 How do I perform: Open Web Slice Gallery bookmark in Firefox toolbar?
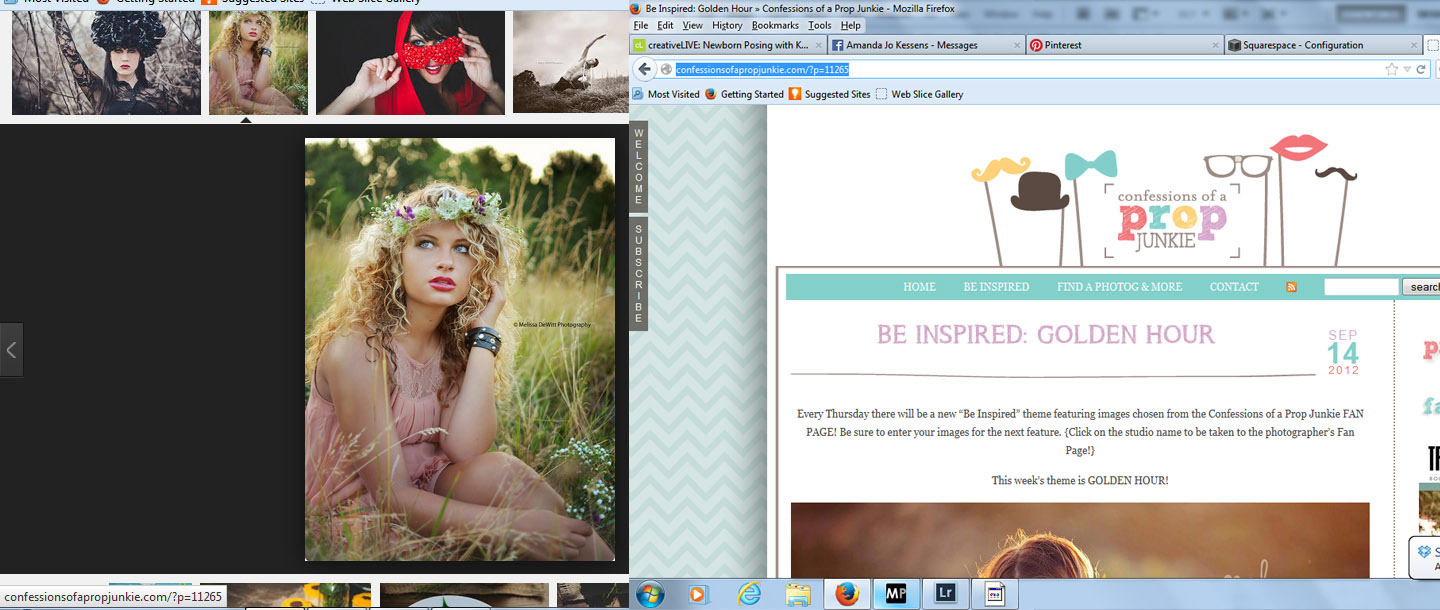click(919, 94)
